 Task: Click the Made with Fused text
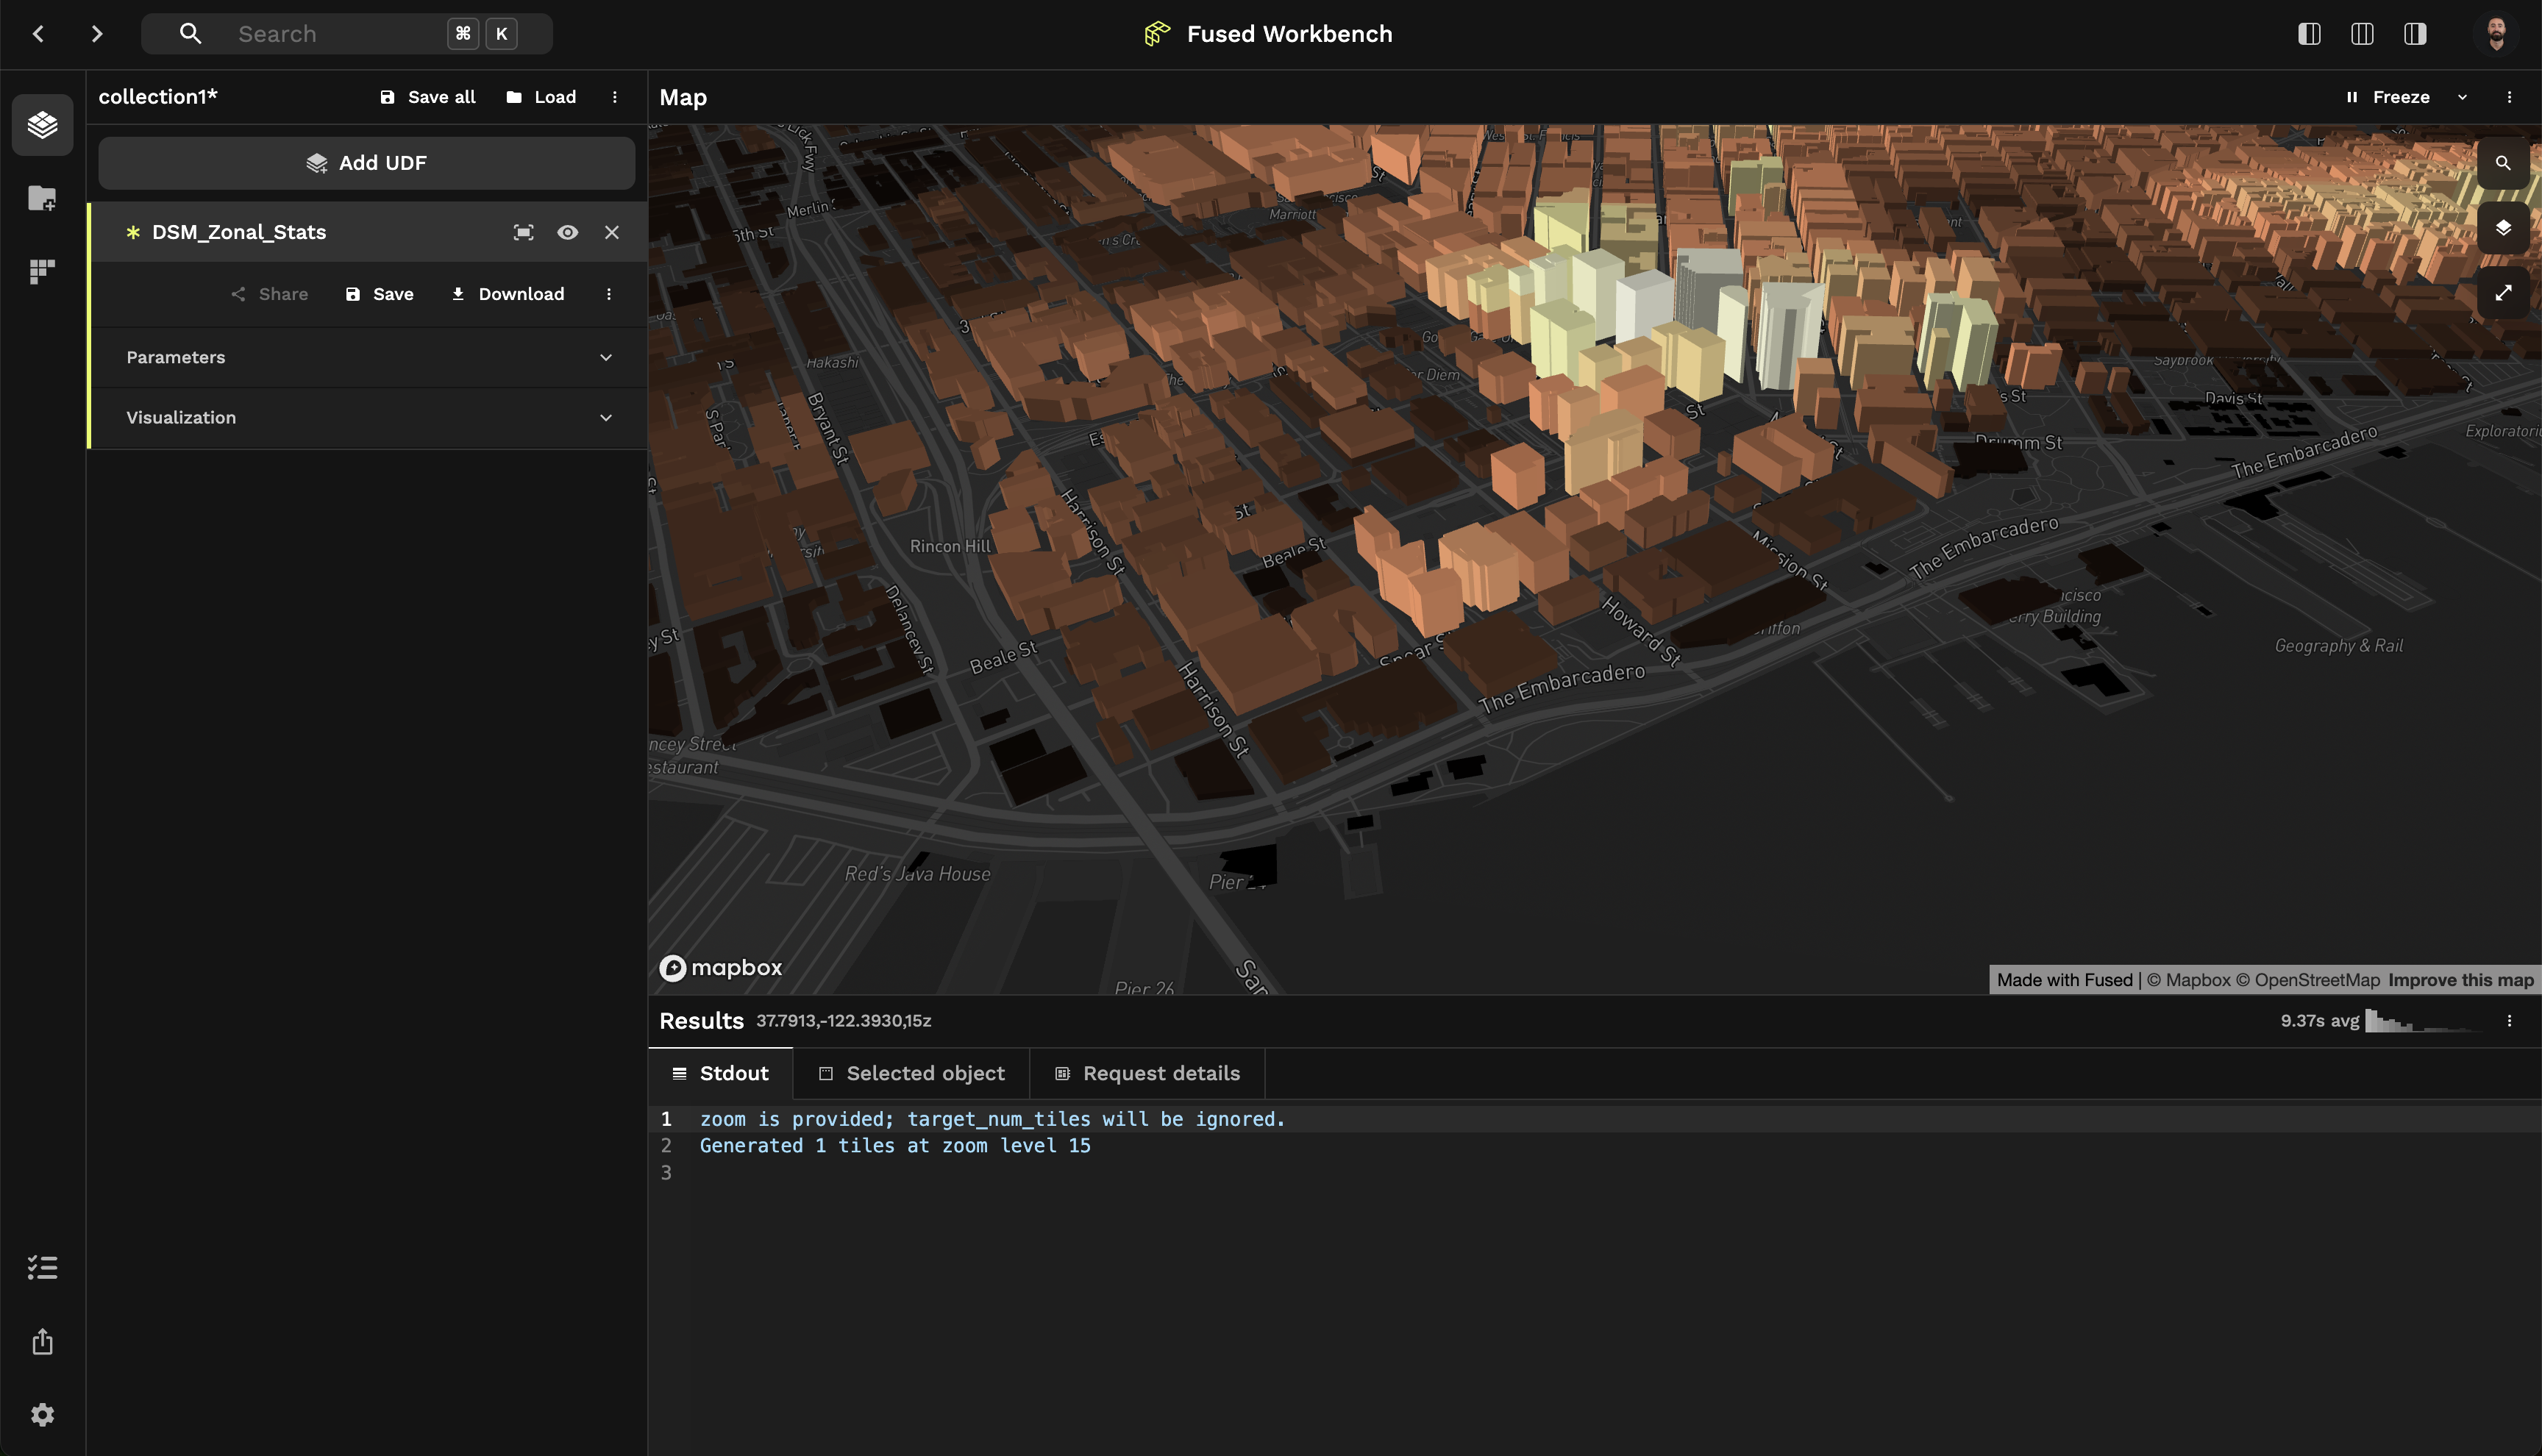click(2065, 980)
